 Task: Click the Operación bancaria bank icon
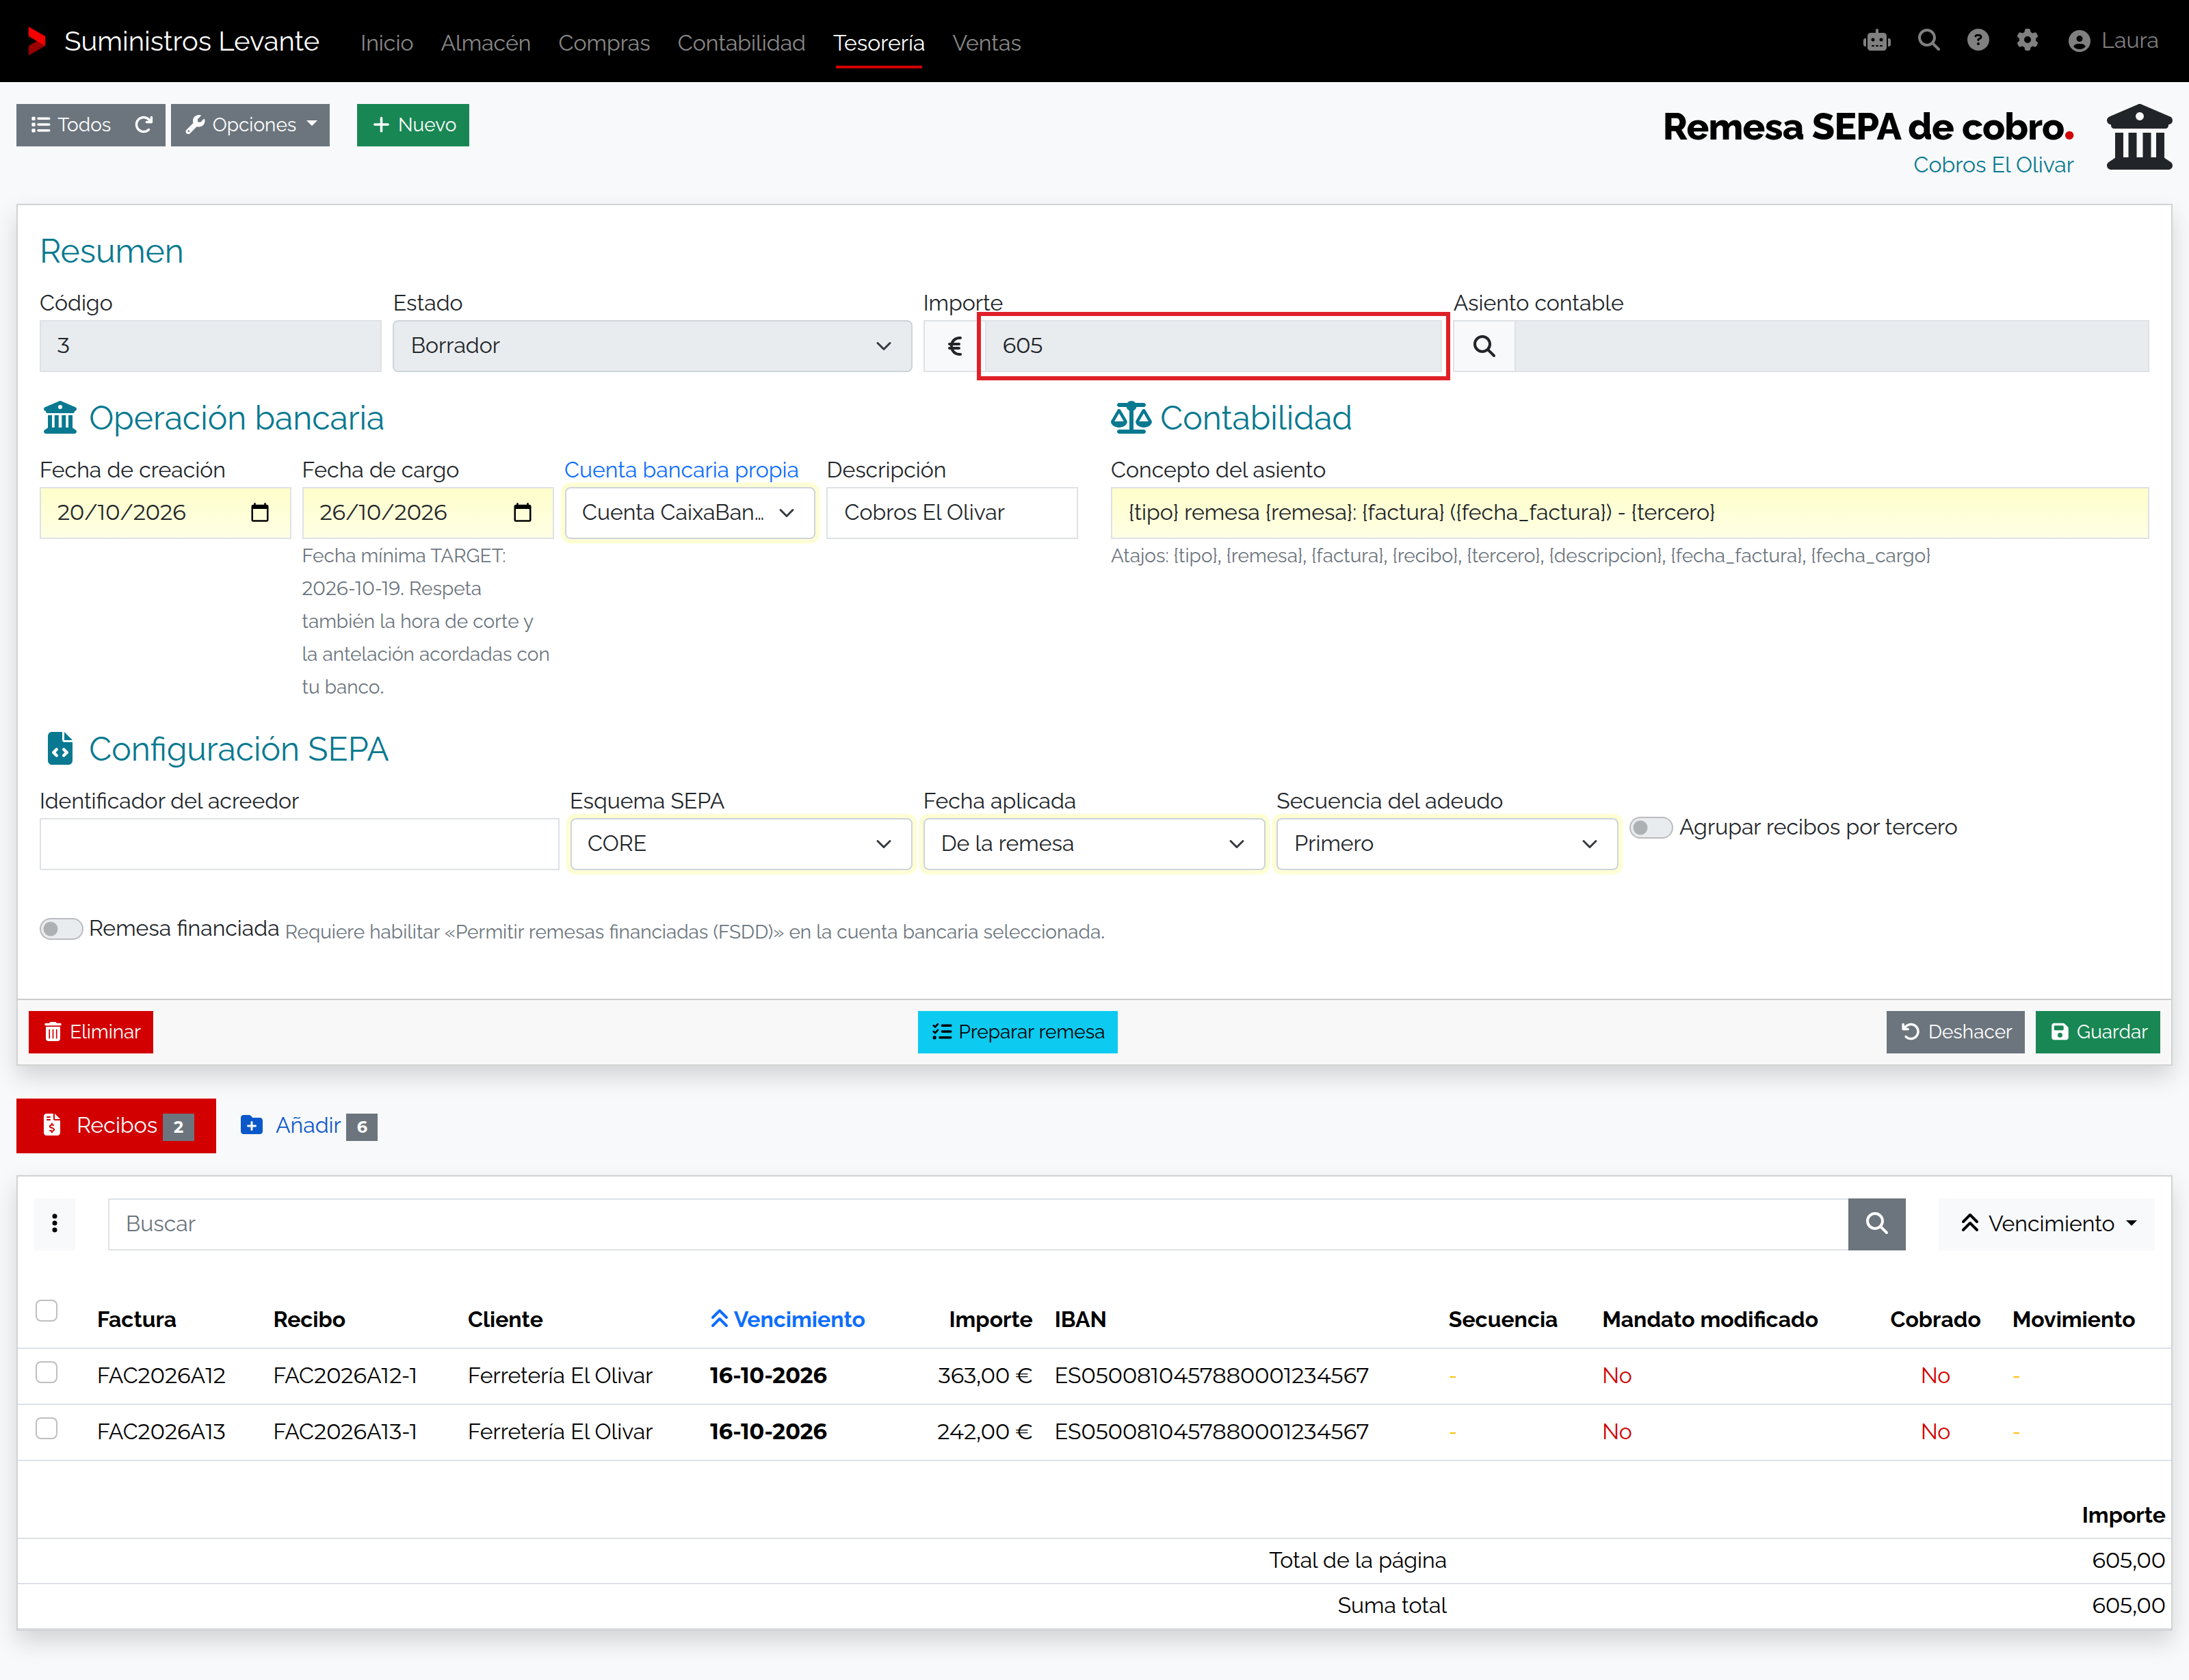point(60,418)
